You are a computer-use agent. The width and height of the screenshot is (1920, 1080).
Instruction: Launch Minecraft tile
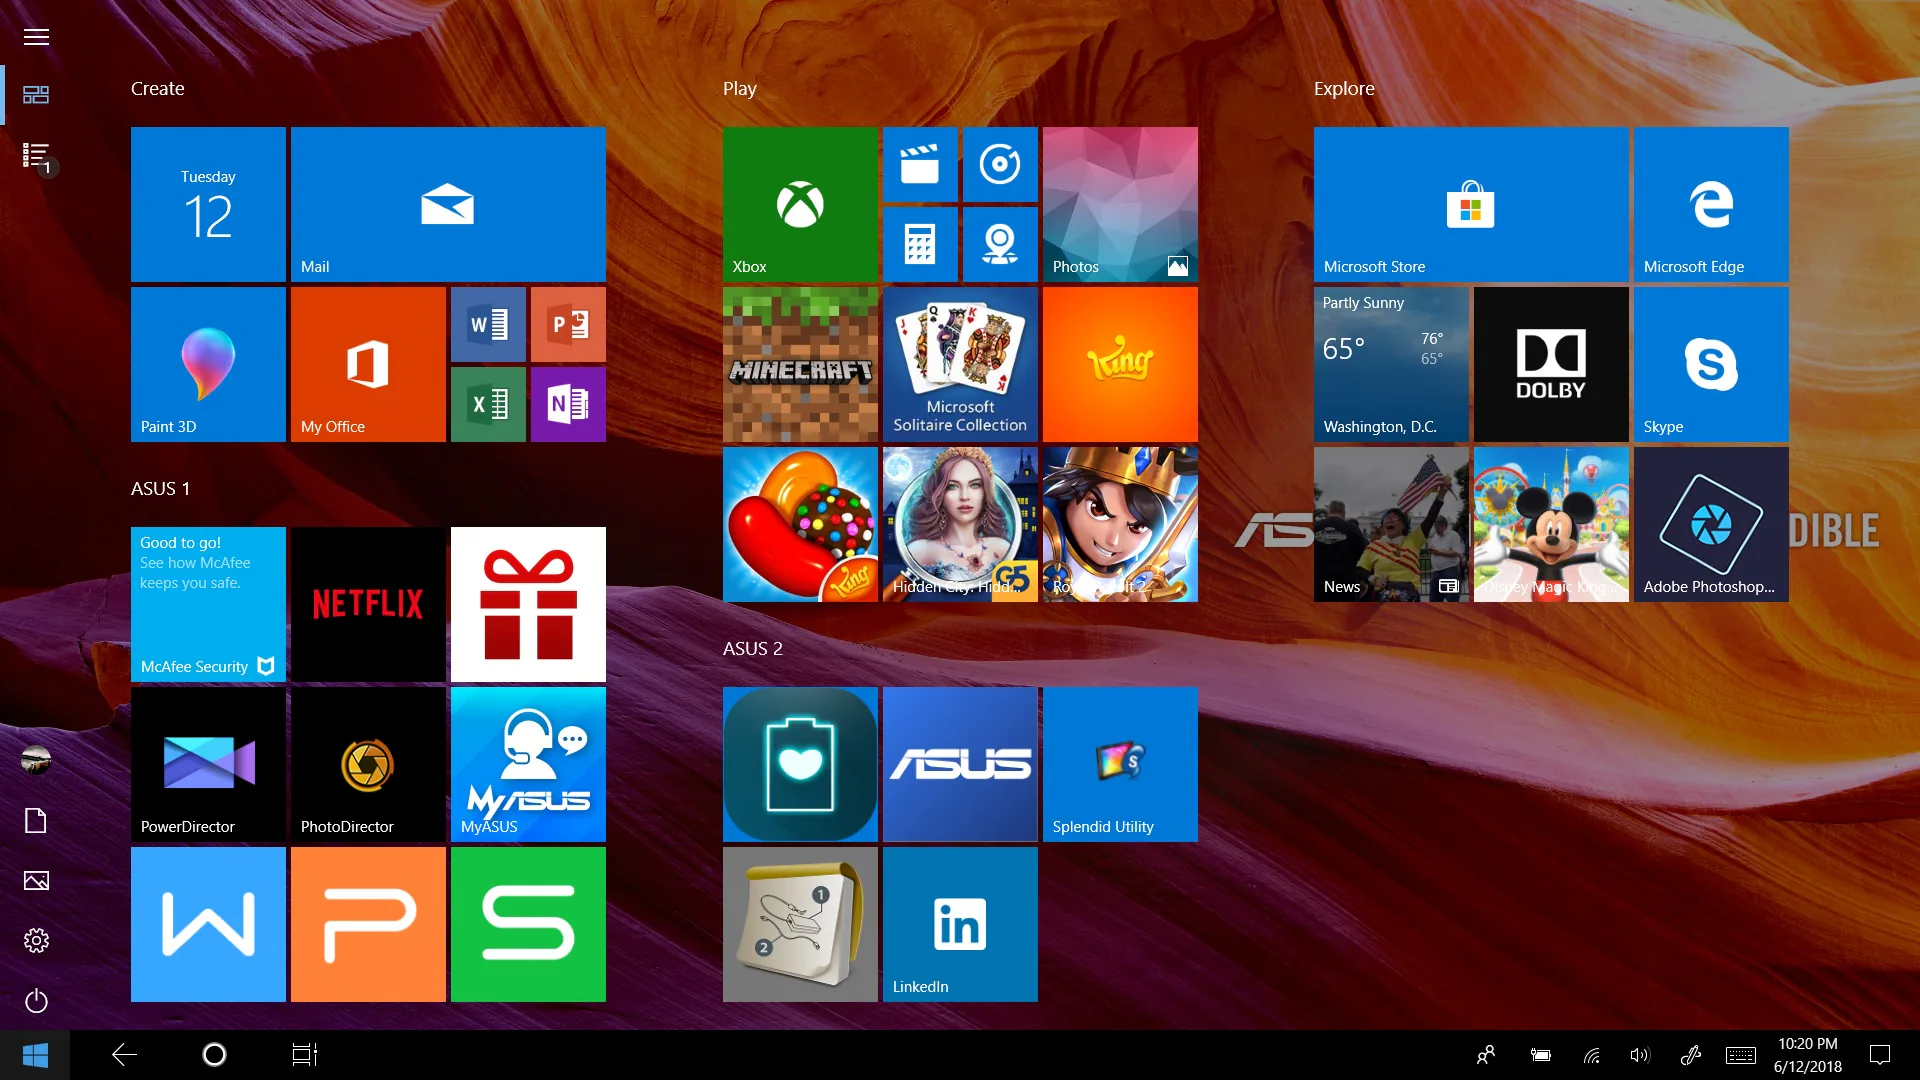click(x=800, y=364)
